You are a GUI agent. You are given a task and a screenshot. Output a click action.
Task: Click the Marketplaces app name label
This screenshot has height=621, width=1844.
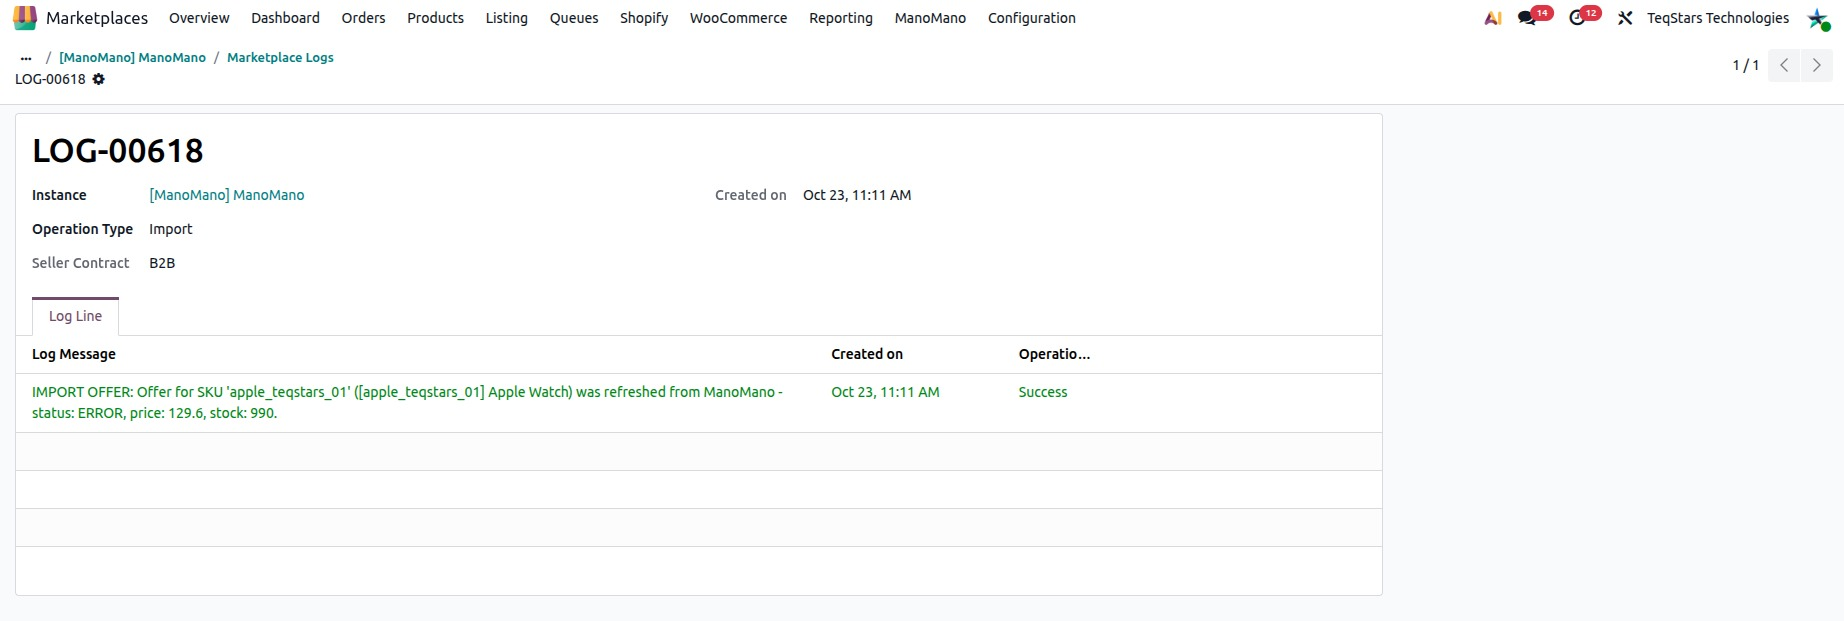[x=97, y=18]
